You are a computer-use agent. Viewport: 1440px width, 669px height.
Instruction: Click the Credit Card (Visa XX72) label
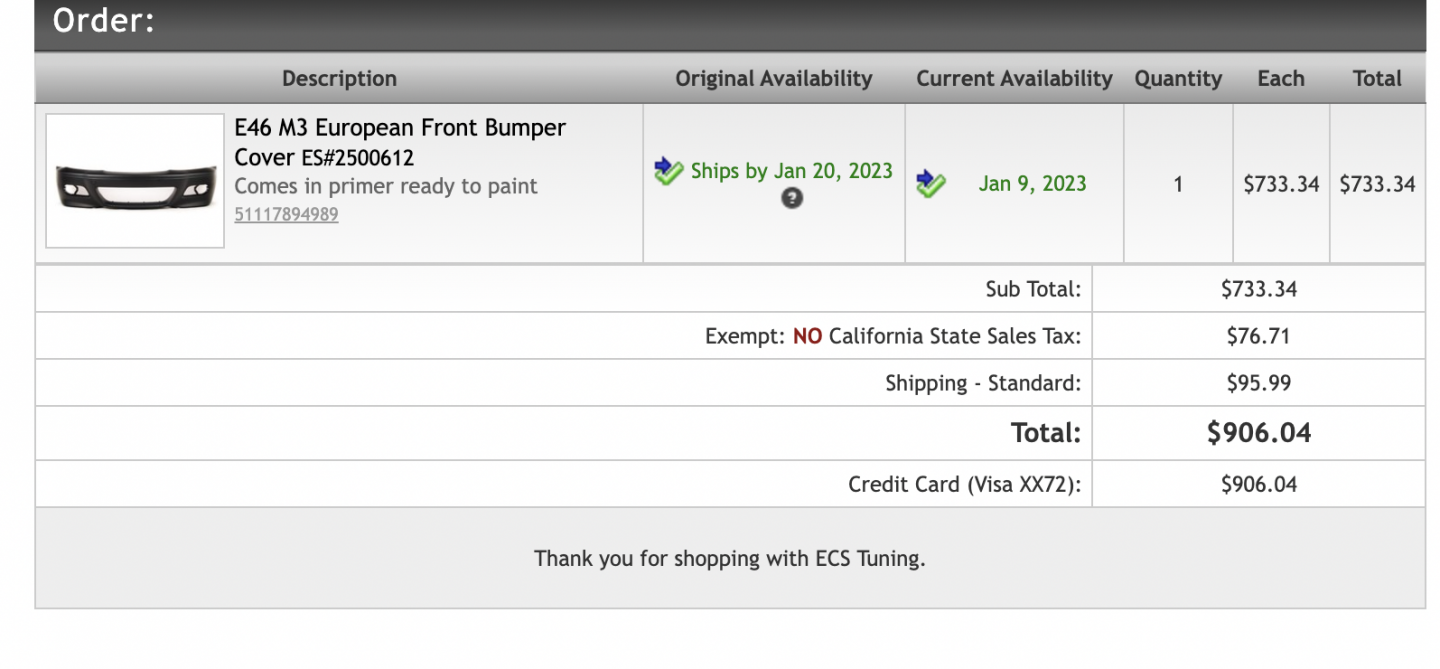coord(964,485)
